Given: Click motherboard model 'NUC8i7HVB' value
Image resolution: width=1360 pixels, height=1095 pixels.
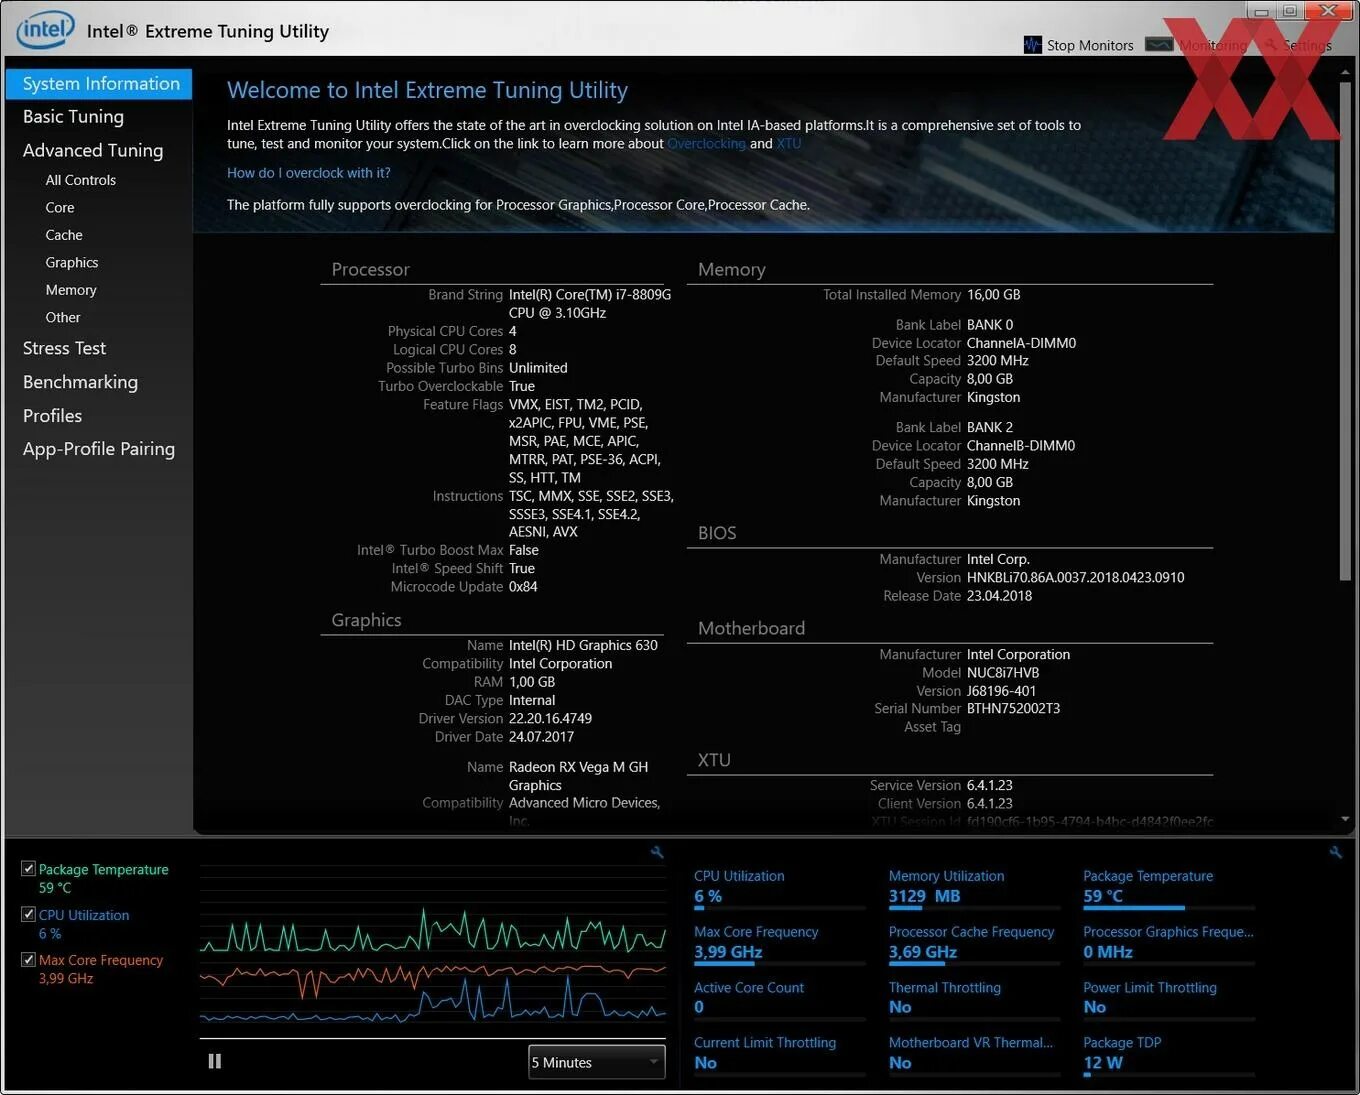Looking at the screenshot, I should [1003, 673].
